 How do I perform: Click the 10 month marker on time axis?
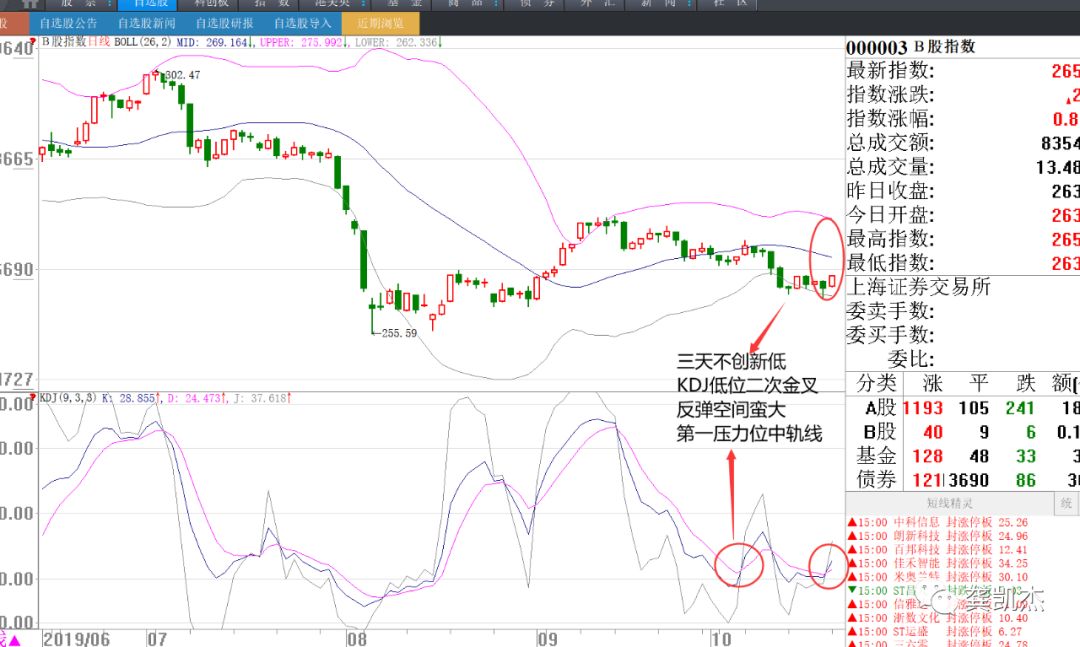pyautogui.click(x=721, y=639)
